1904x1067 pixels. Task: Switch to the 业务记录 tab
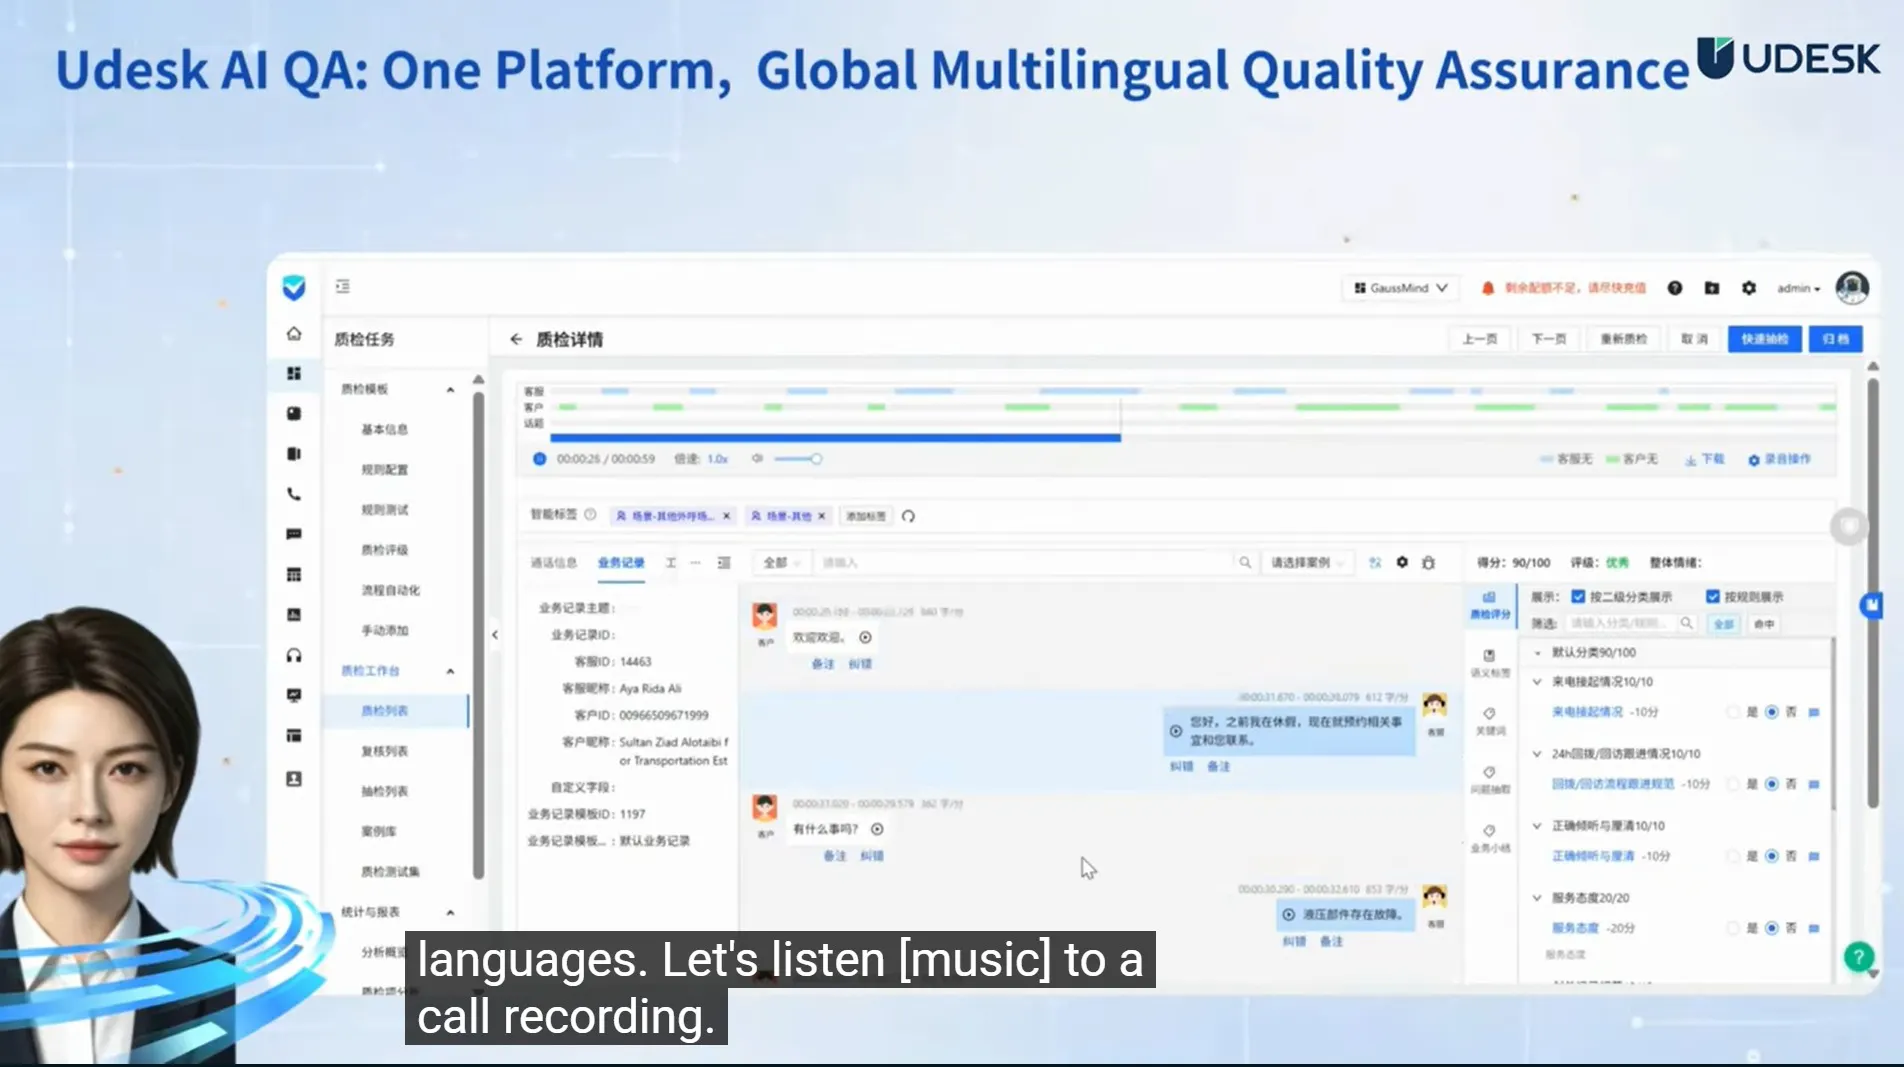click(x=621, y=563)
